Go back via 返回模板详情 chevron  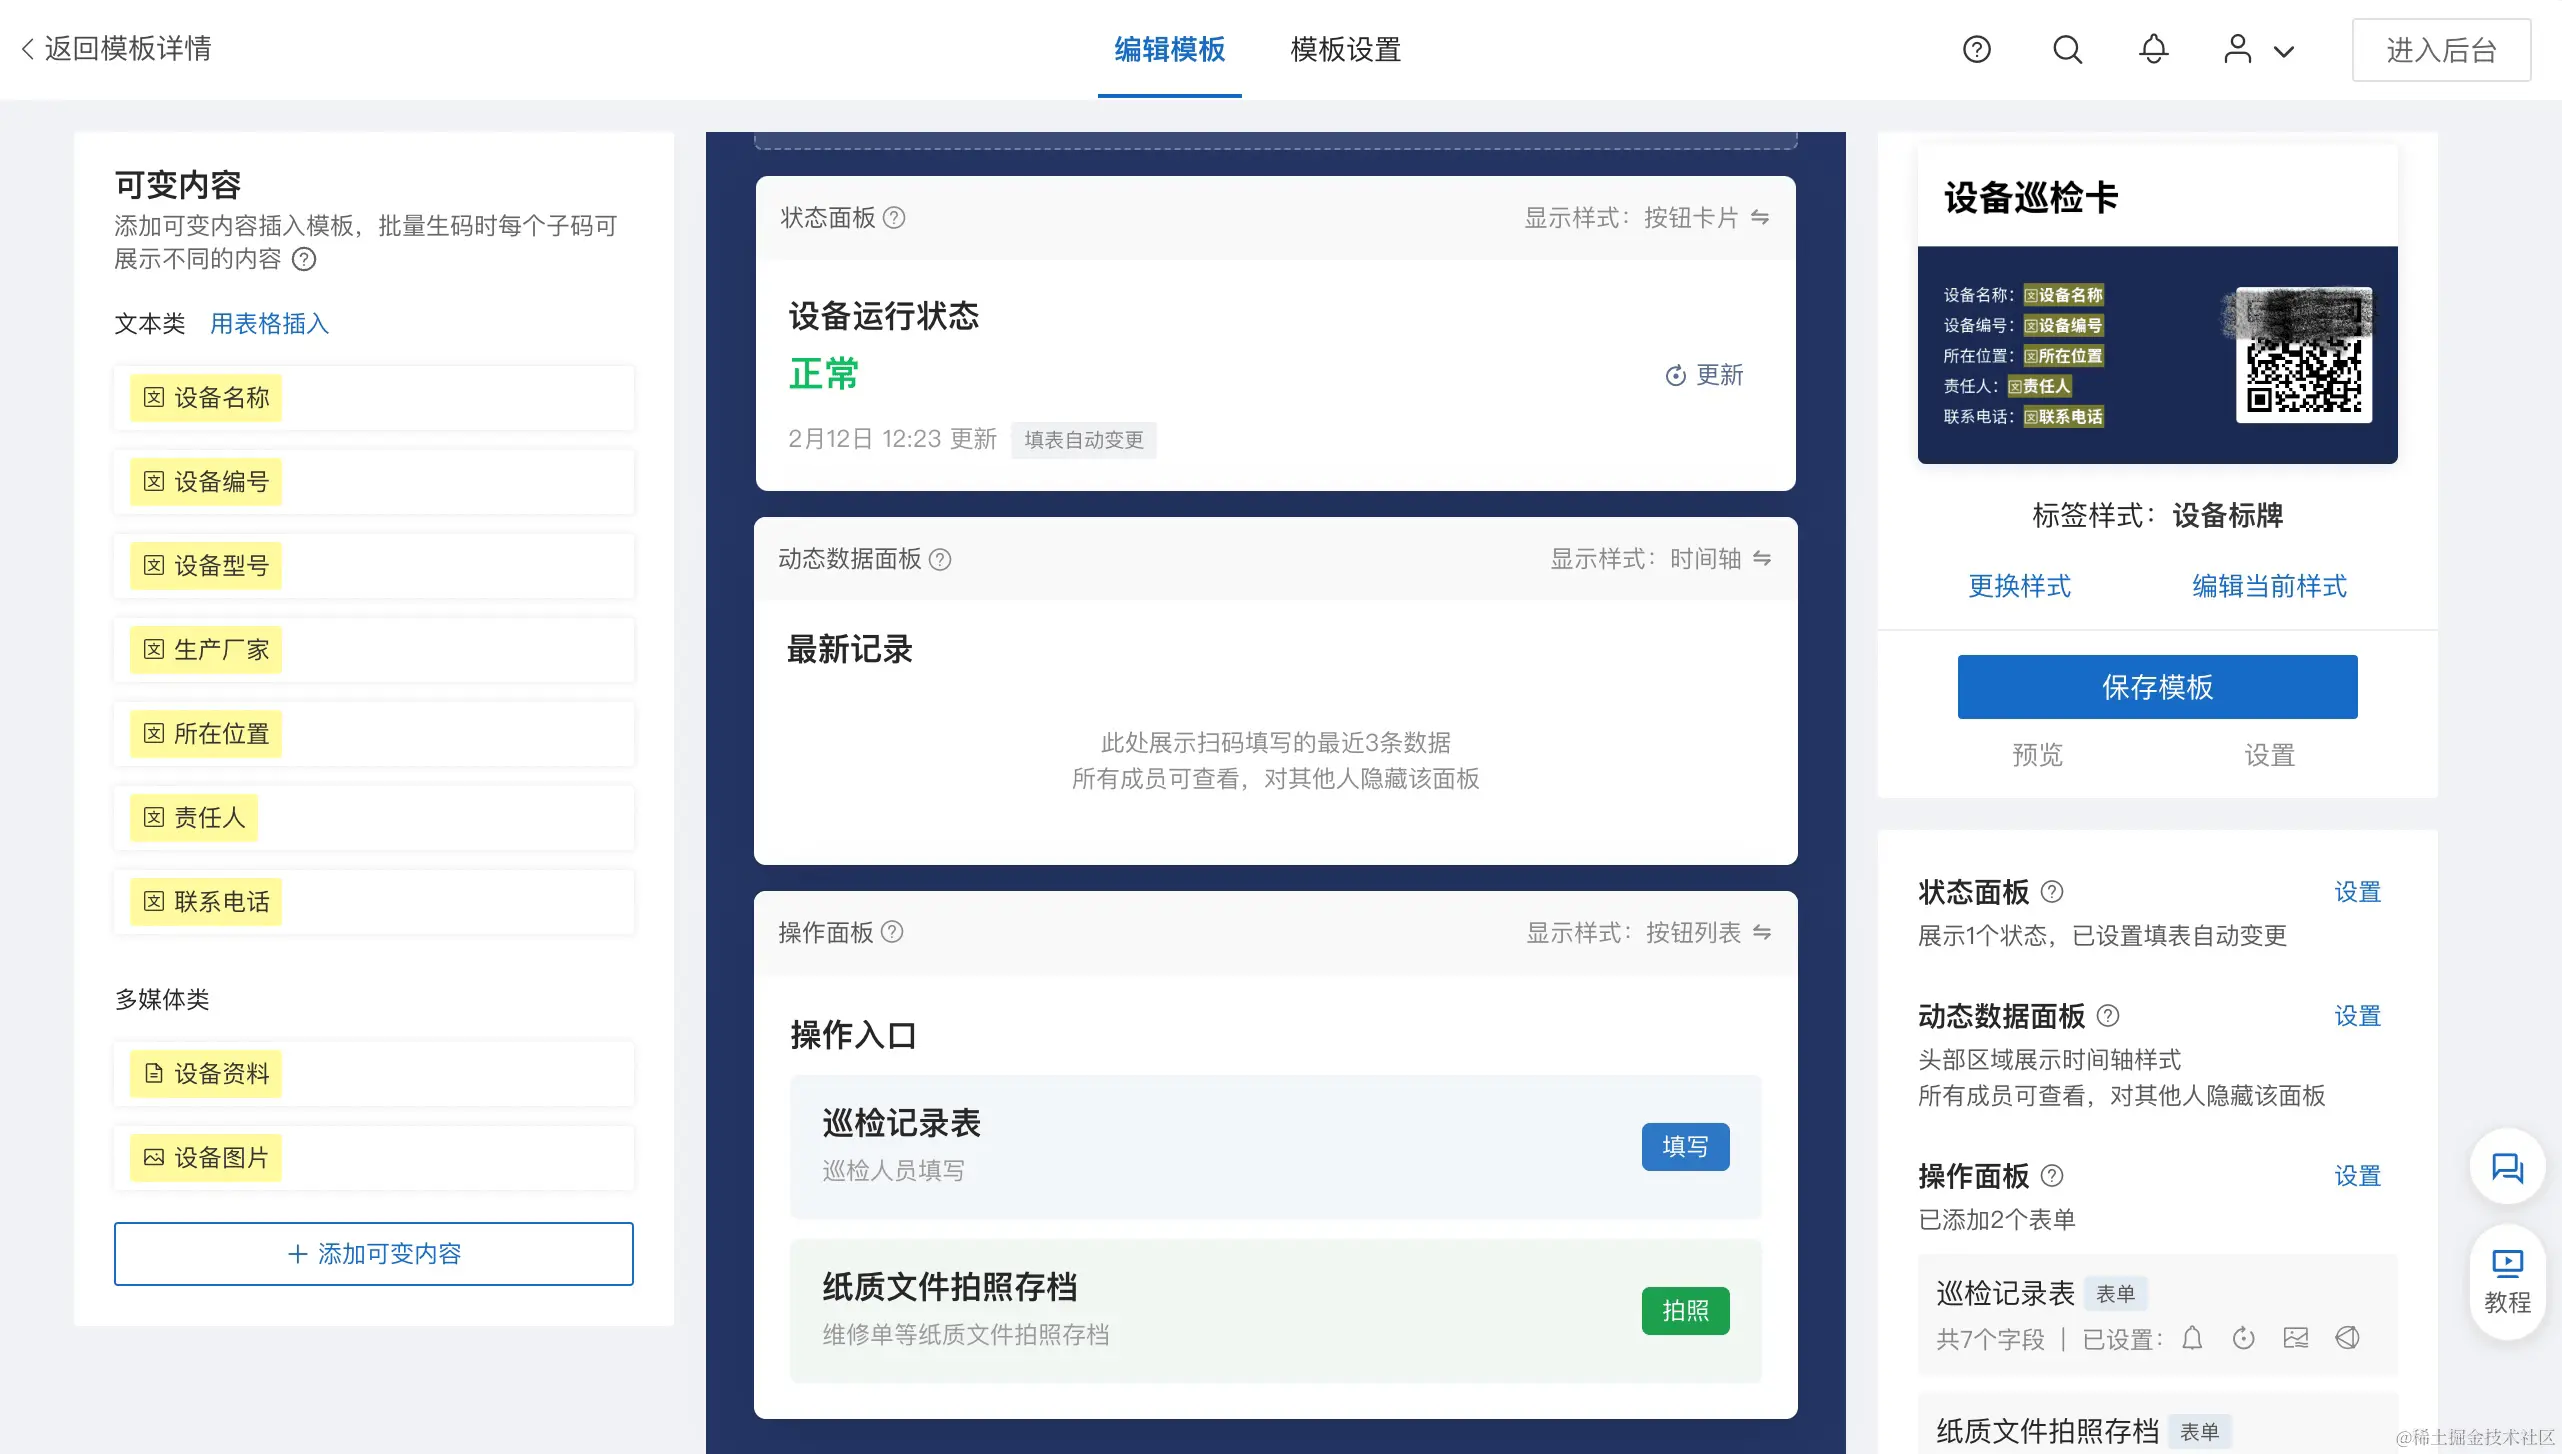pos(28,49)
